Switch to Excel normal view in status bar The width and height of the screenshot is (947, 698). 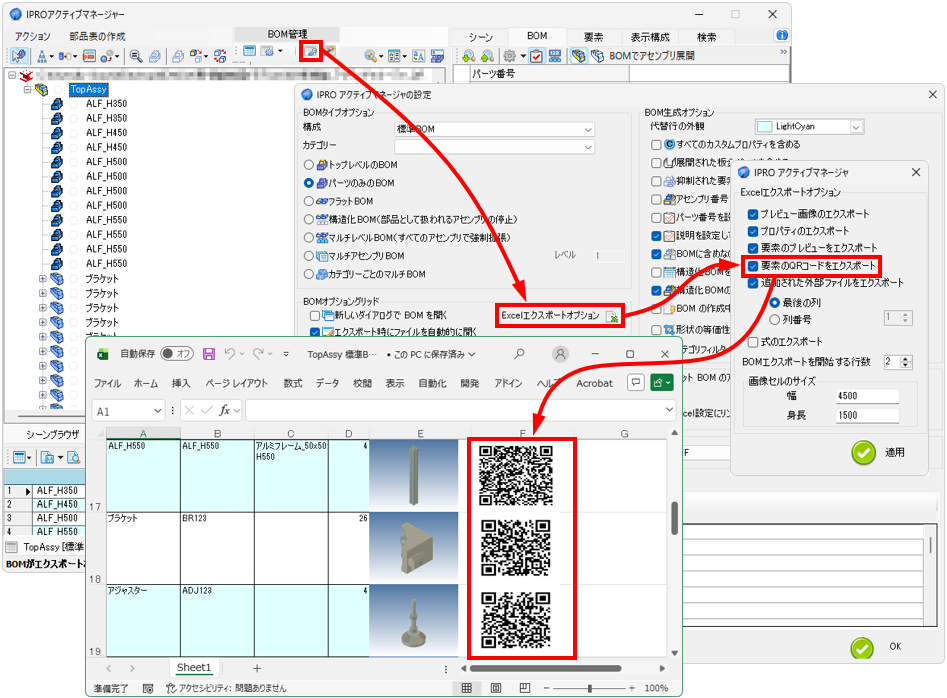pyautogui.click(x=467, y=688)
